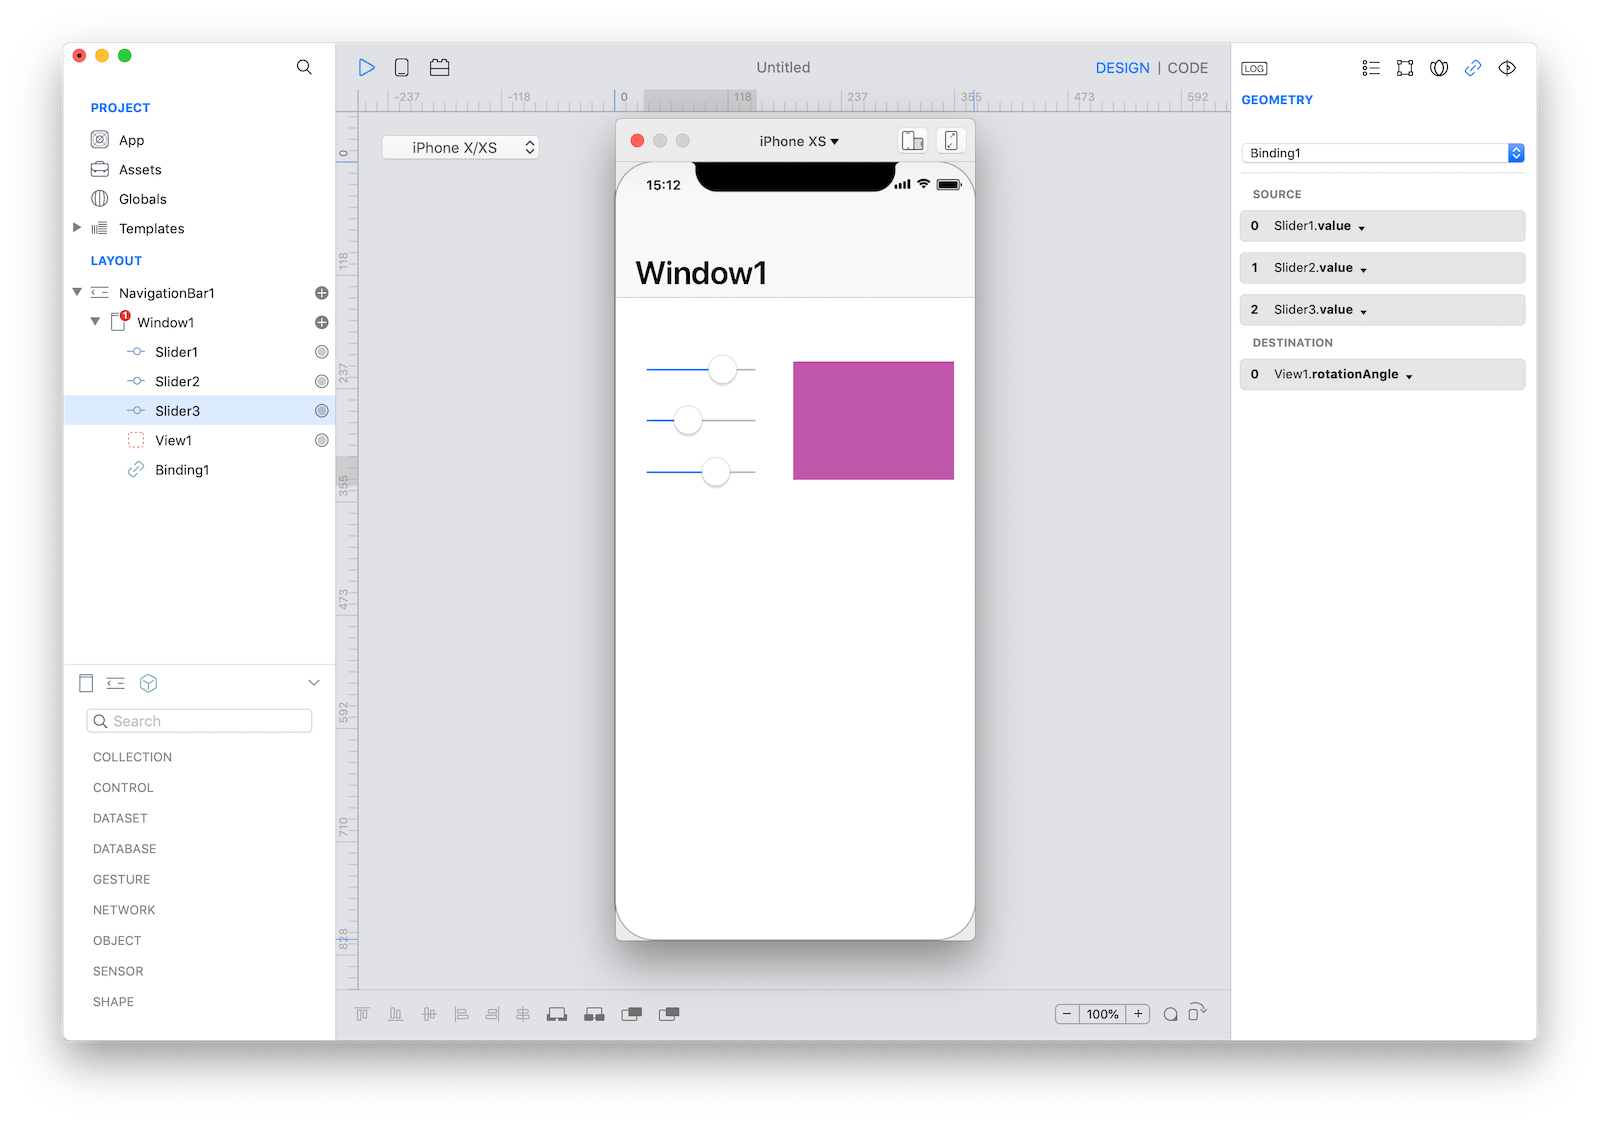
Task: Switch to the CODE tab
Action: coord(1188,68)
